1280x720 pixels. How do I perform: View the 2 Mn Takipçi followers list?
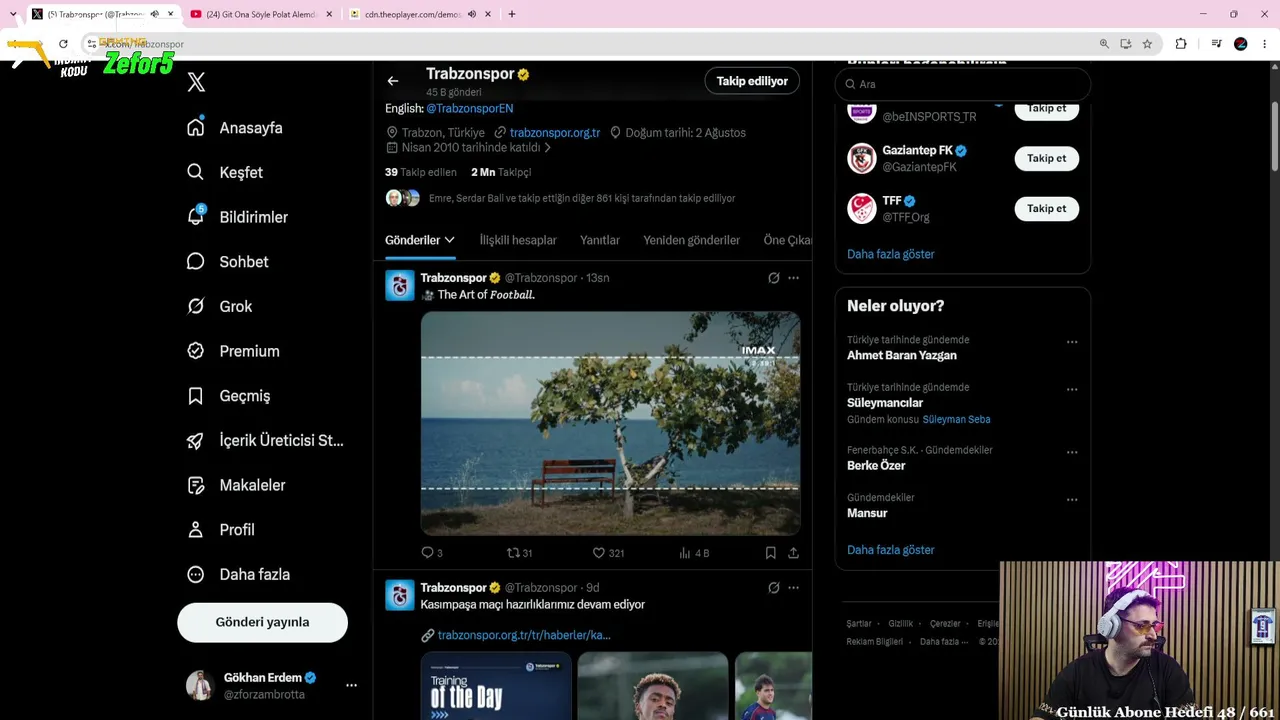pyautogui.click(x=501, y=172)
